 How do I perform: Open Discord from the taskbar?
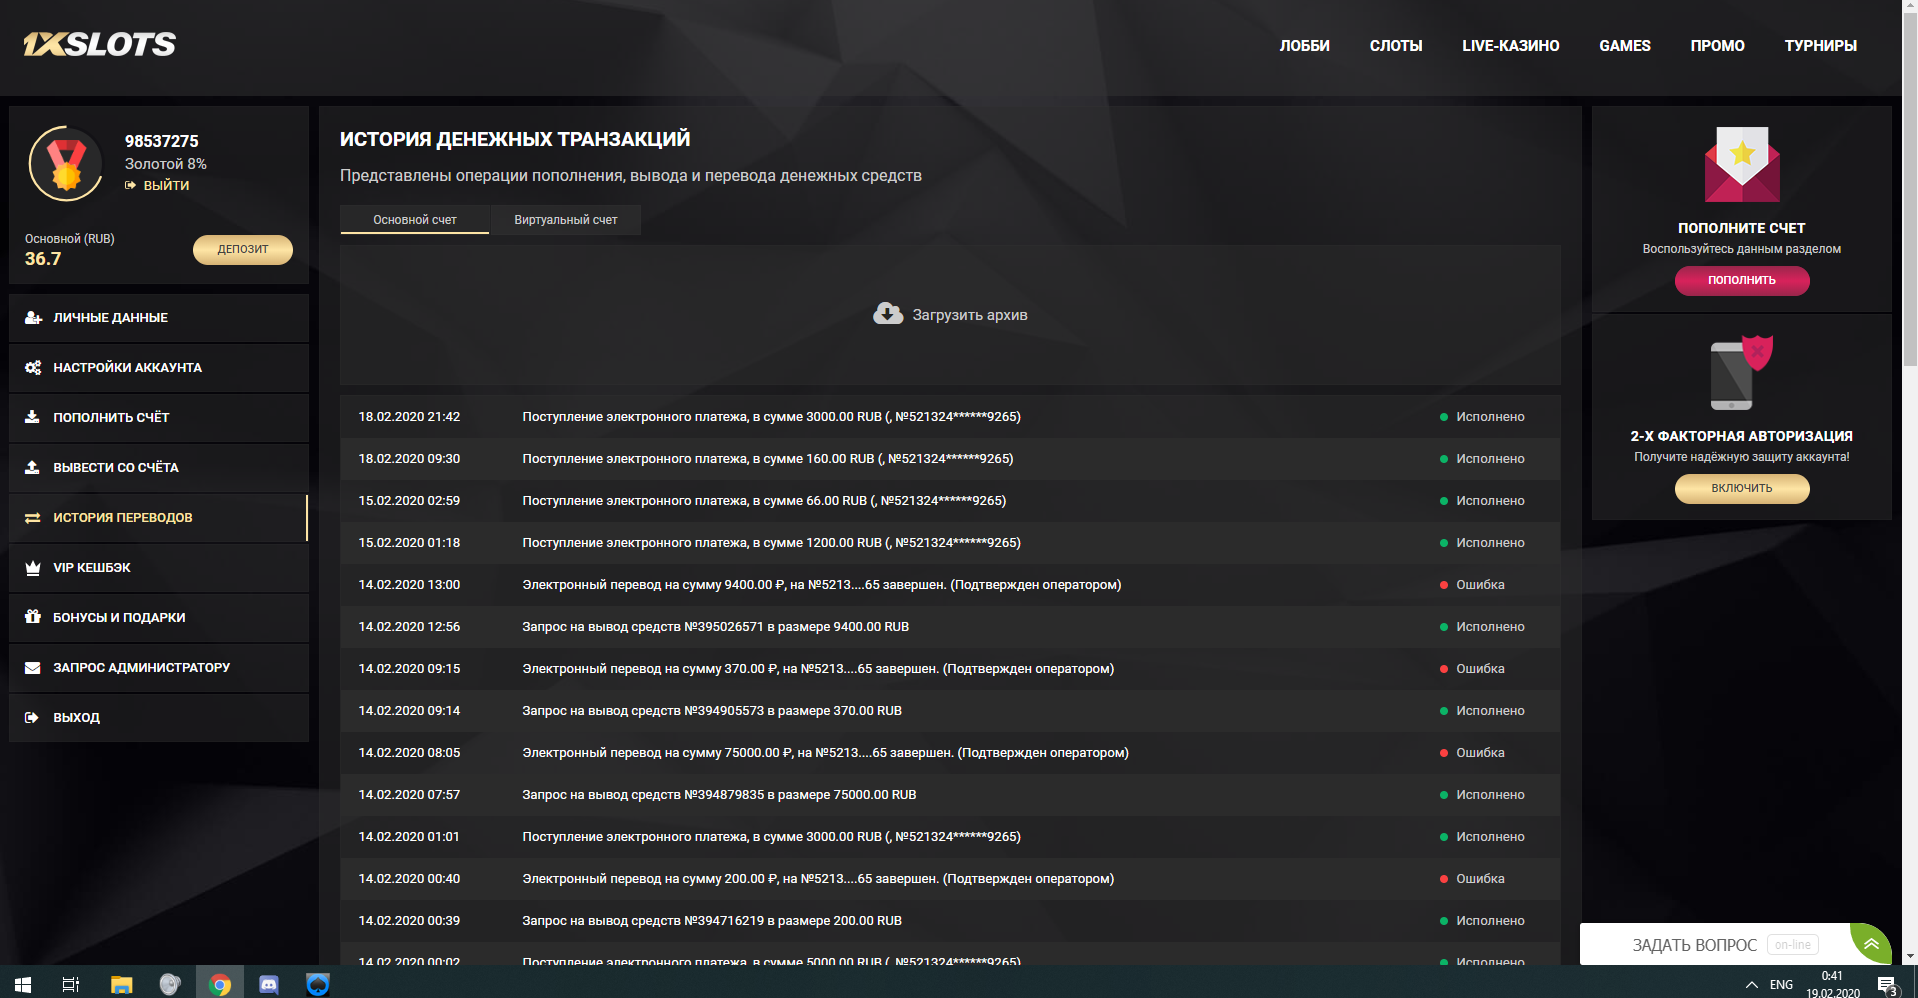pyautogui.click(x=269, y=985)
